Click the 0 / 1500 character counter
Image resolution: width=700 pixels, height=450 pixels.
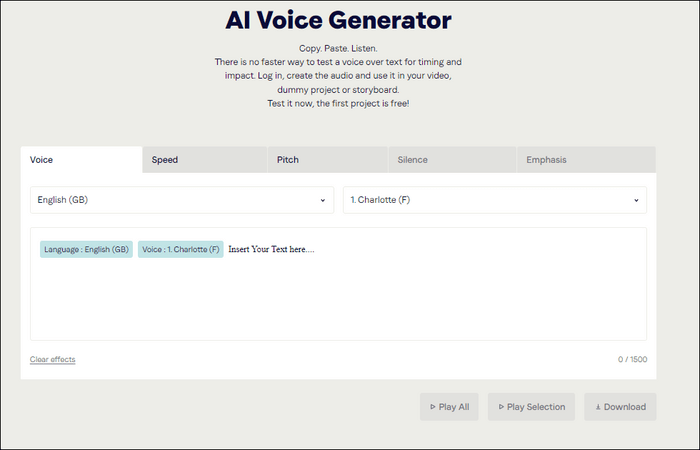[x=632, y=359]
